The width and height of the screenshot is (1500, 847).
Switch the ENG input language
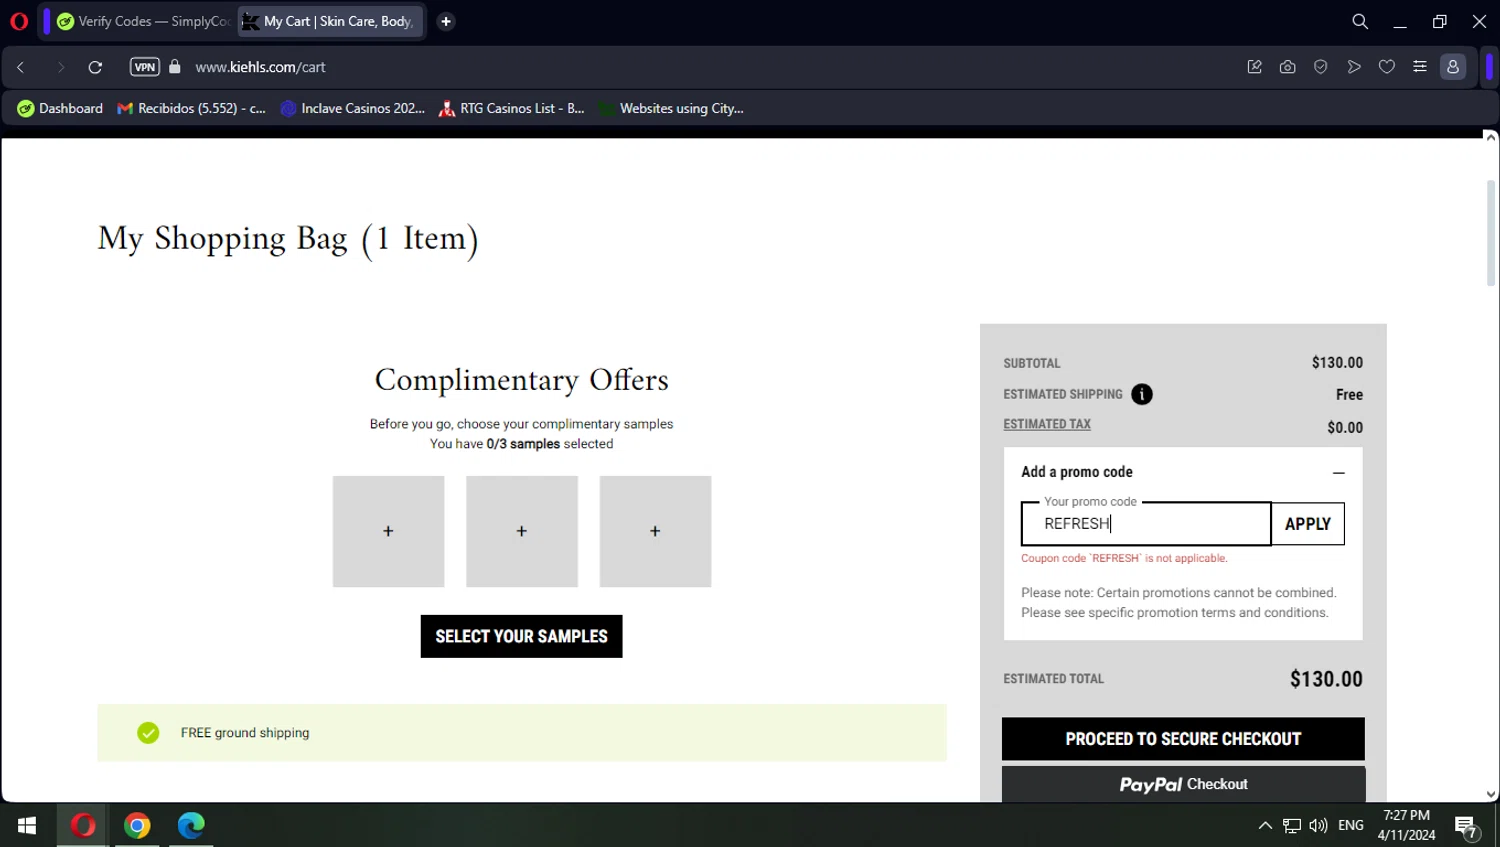tap(1351, 825)
